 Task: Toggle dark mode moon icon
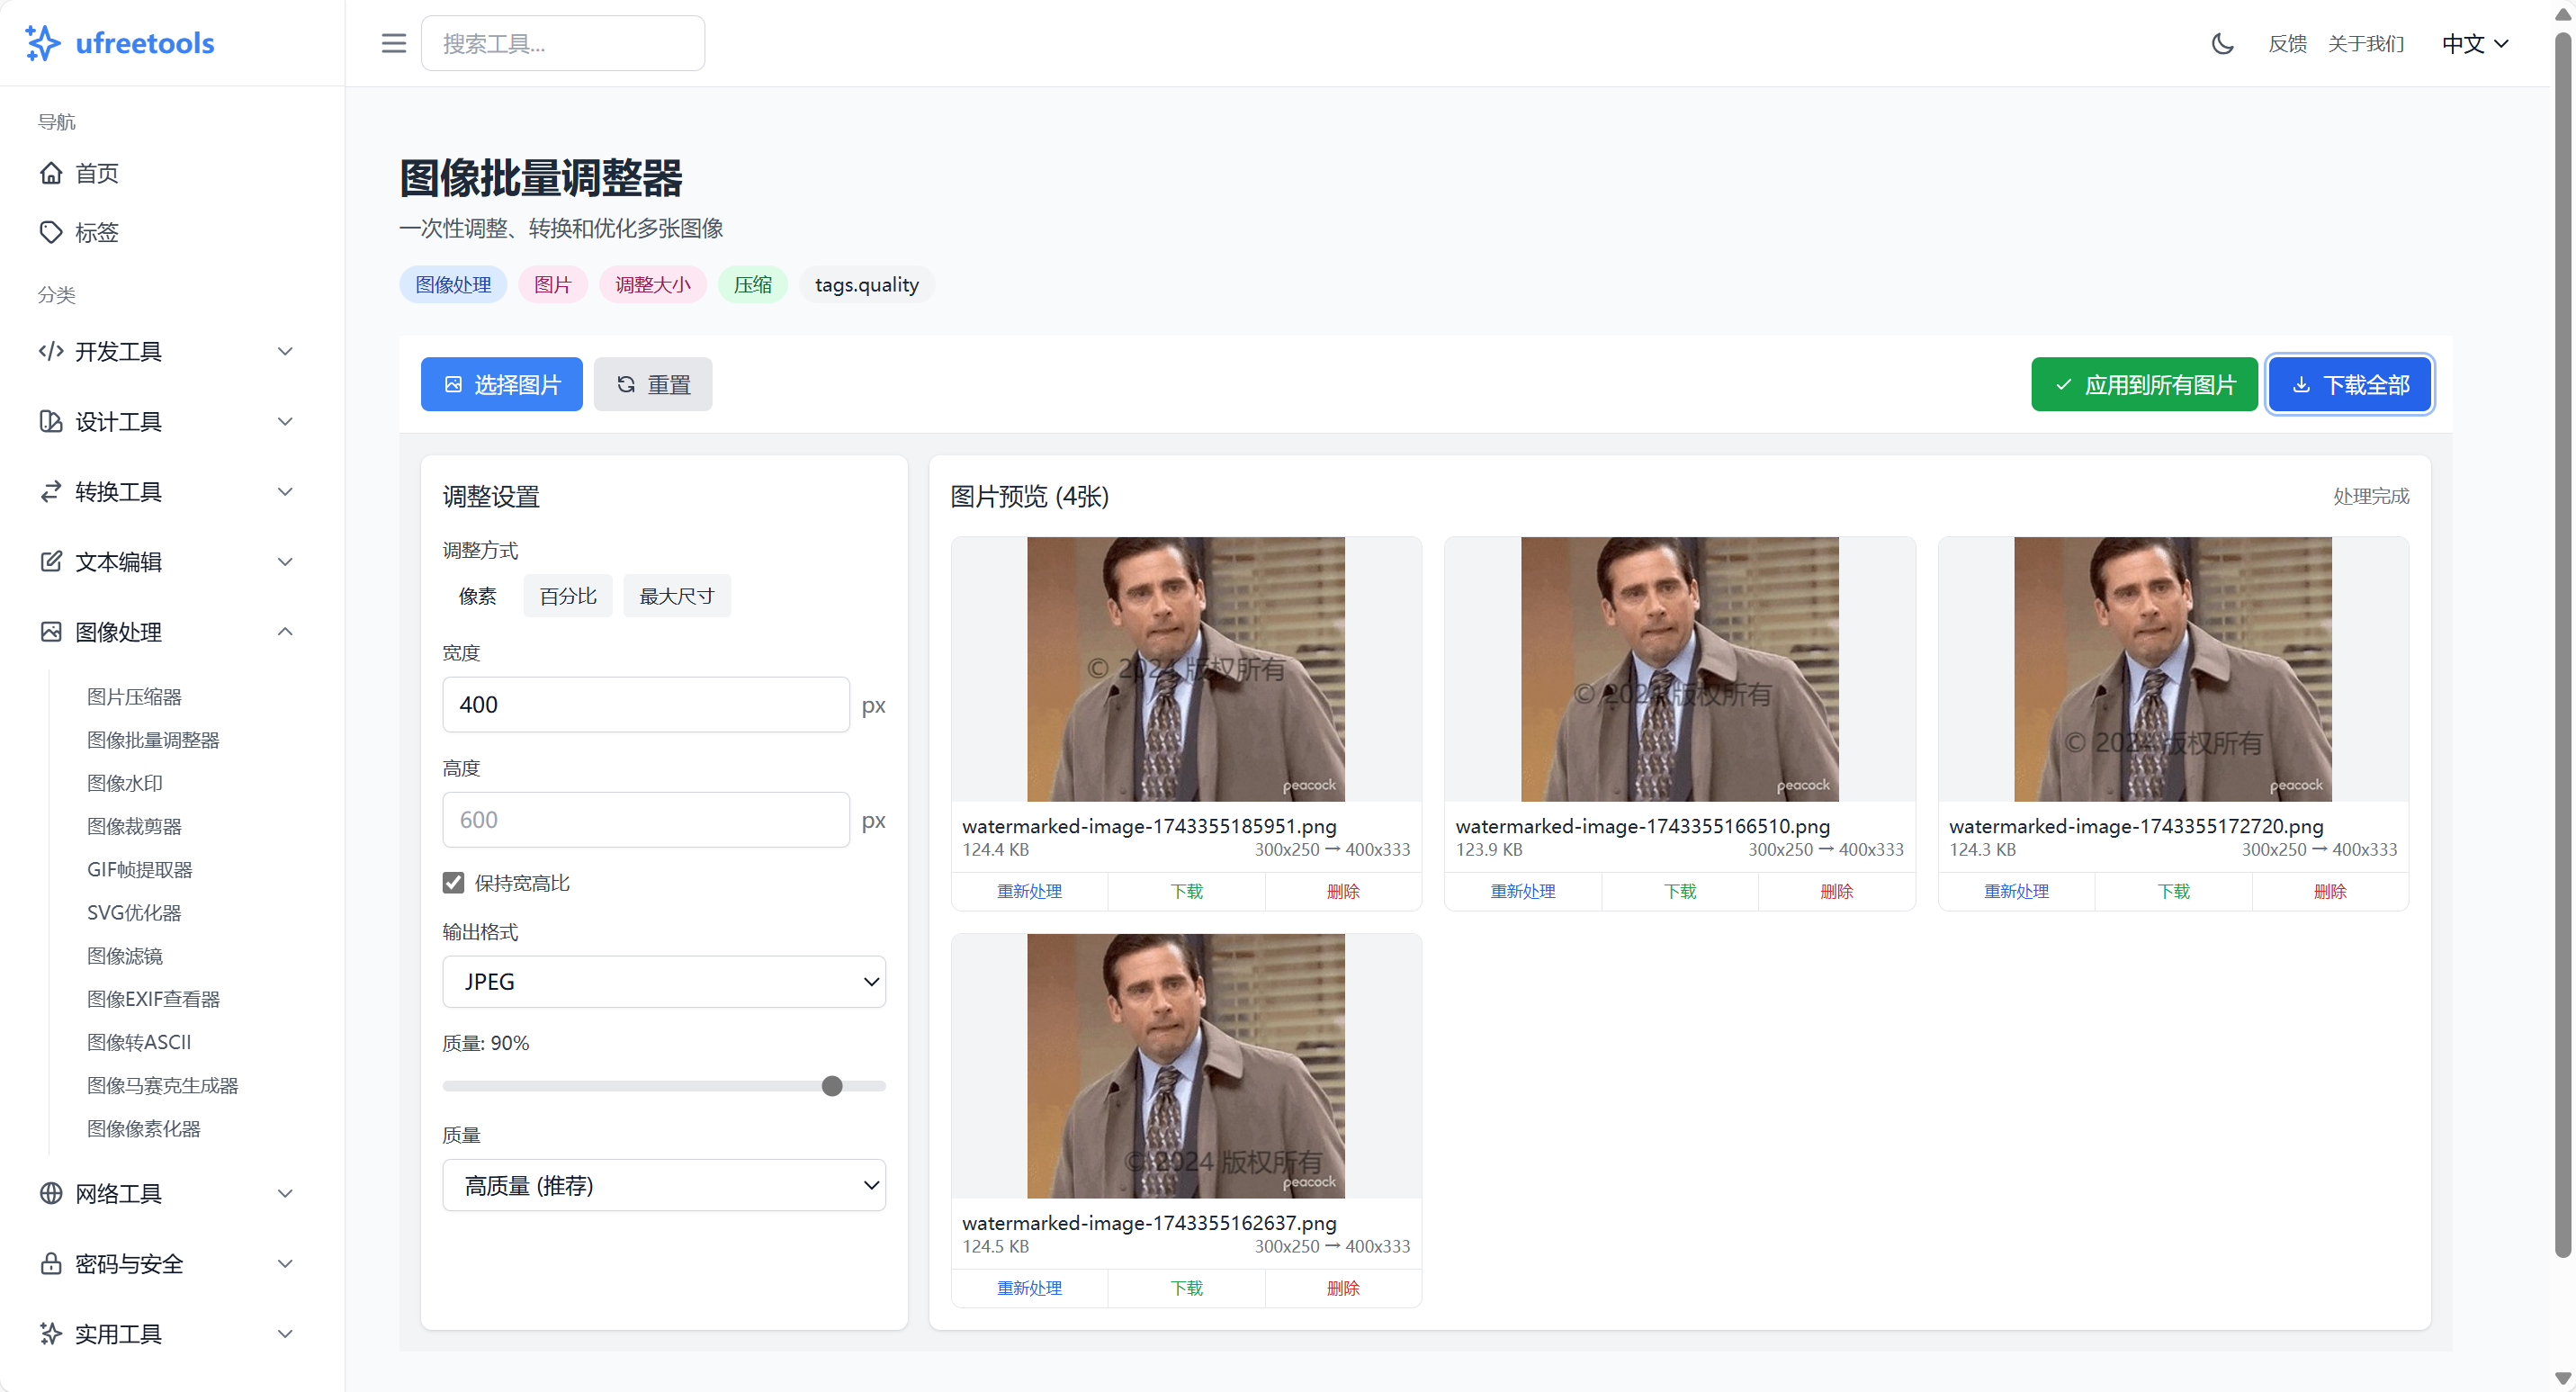tap(2222, 43)
